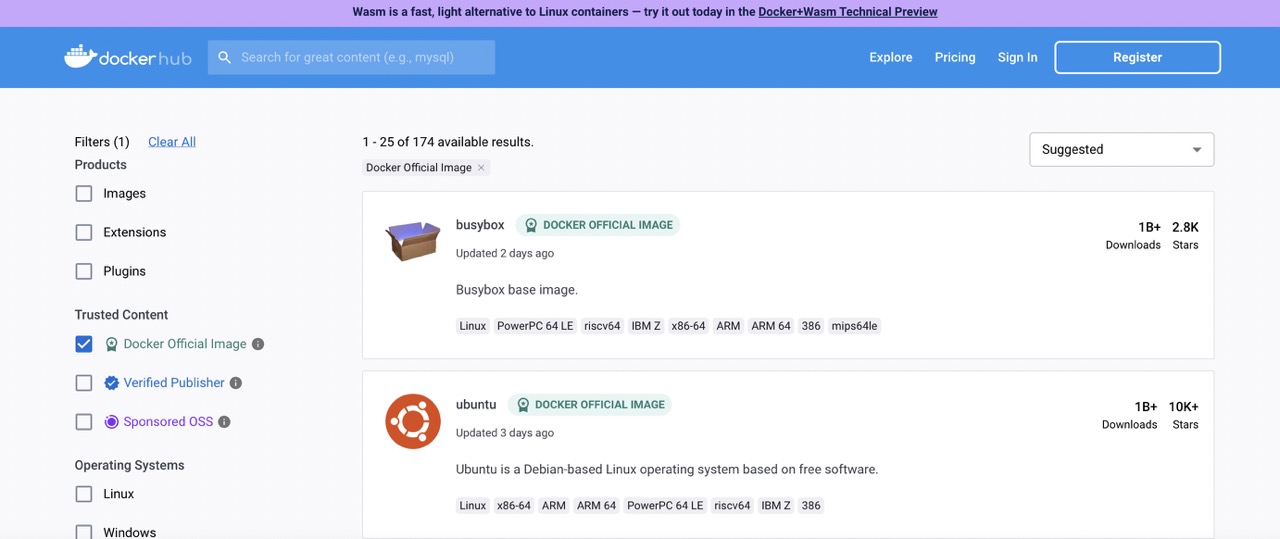The image size is (1280, 539).
Task: Click the Docker Hub whale logo
Action: coord(128,57)
